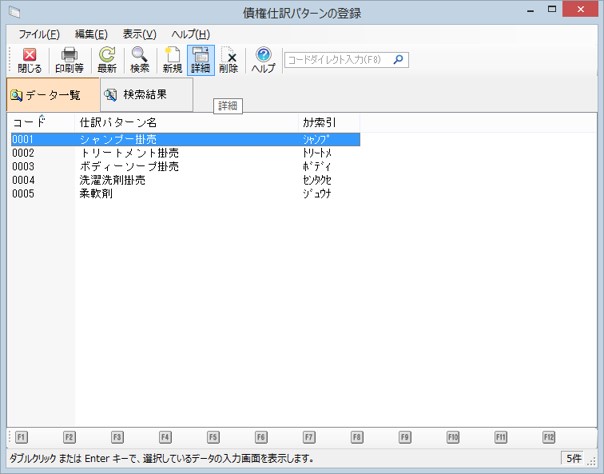Open the 表示(V) menu

click(x=139, y=34)
